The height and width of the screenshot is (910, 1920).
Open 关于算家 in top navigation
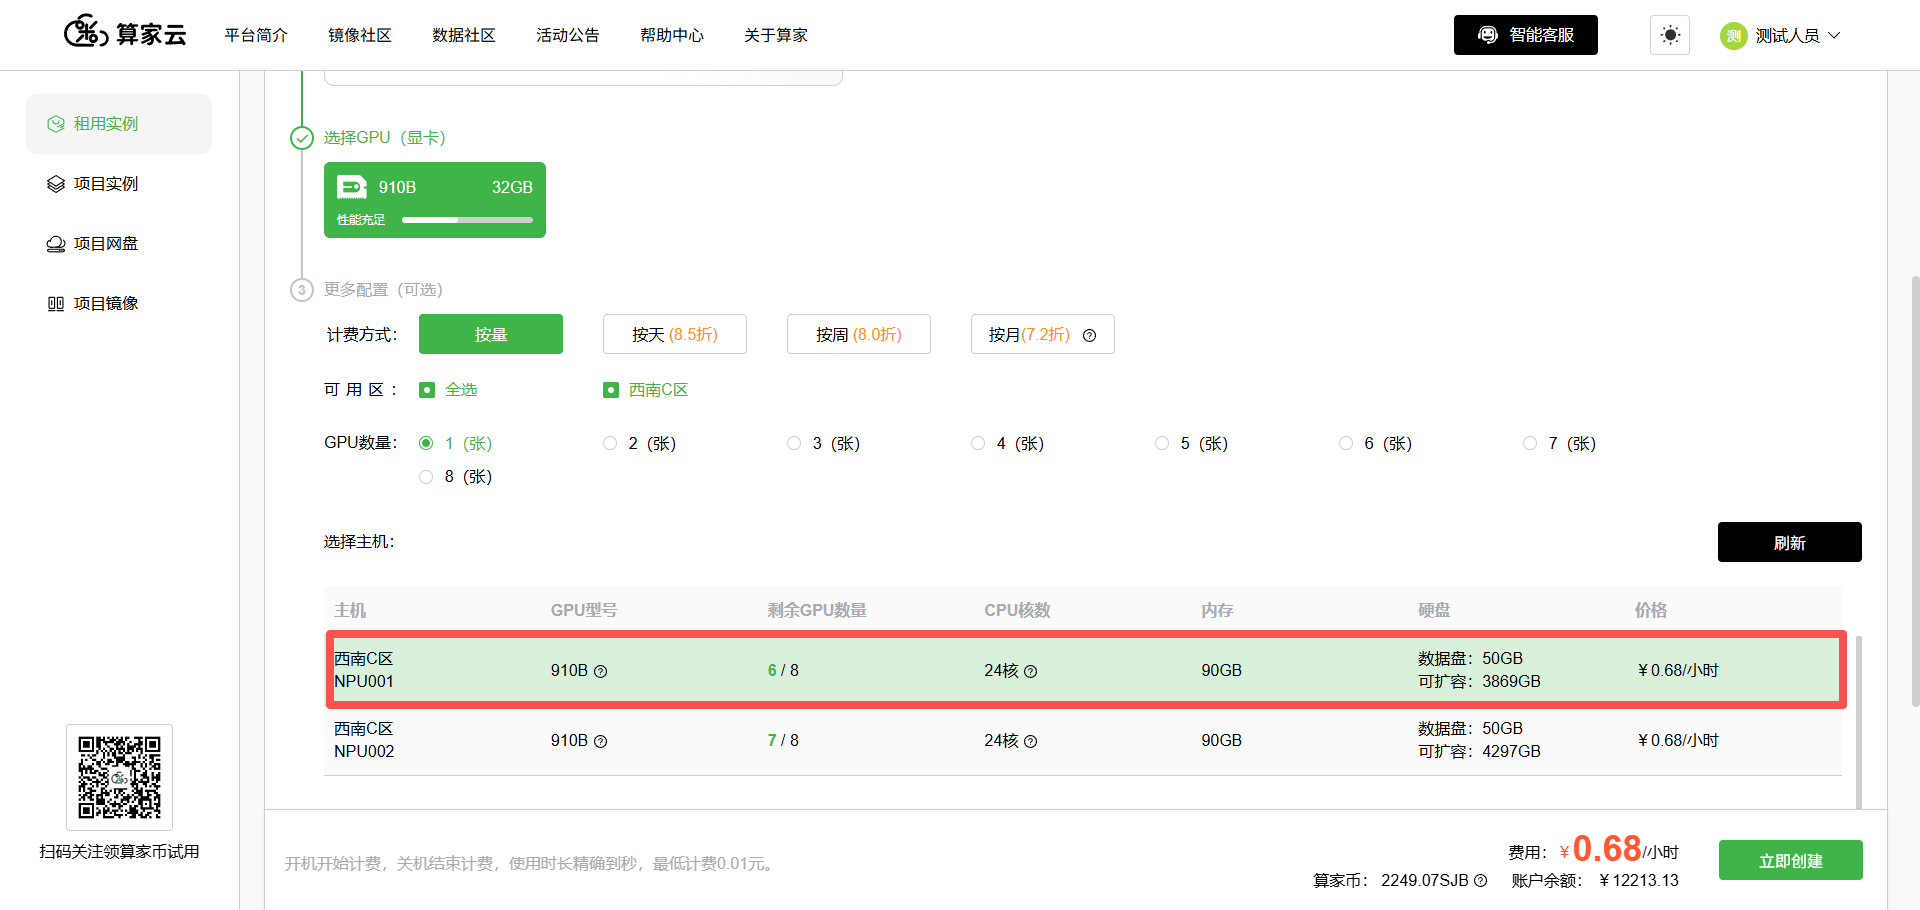click(776, 35)
